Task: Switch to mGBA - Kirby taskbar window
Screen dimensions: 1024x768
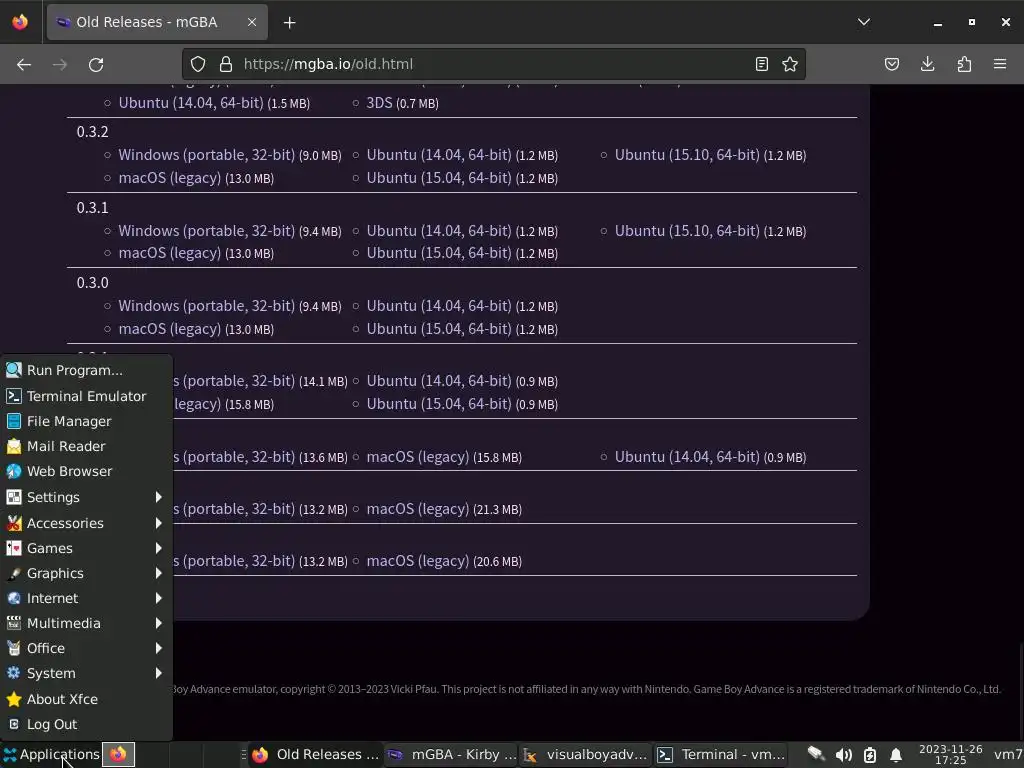Action: (x=451, y=754)
